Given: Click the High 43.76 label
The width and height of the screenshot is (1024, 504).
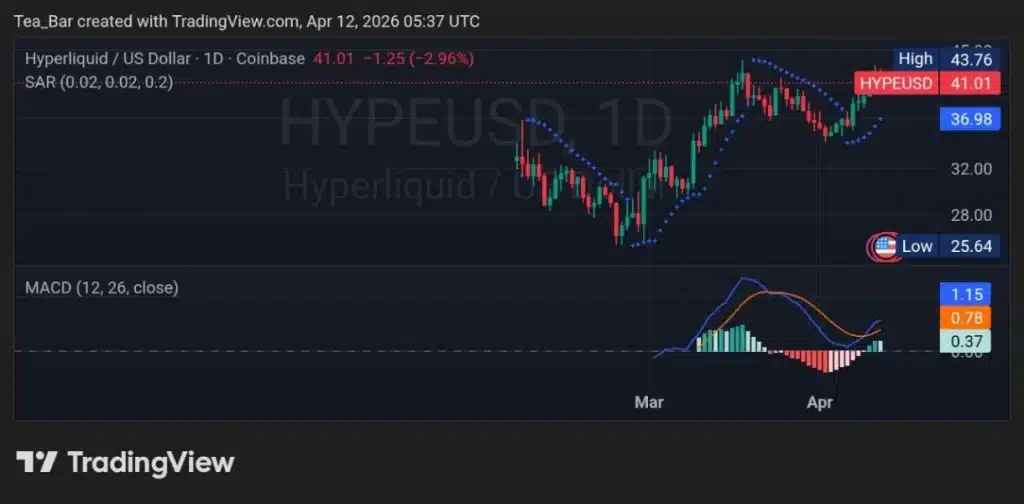Looking at the screenshot, I should click(x=946, y=59).
